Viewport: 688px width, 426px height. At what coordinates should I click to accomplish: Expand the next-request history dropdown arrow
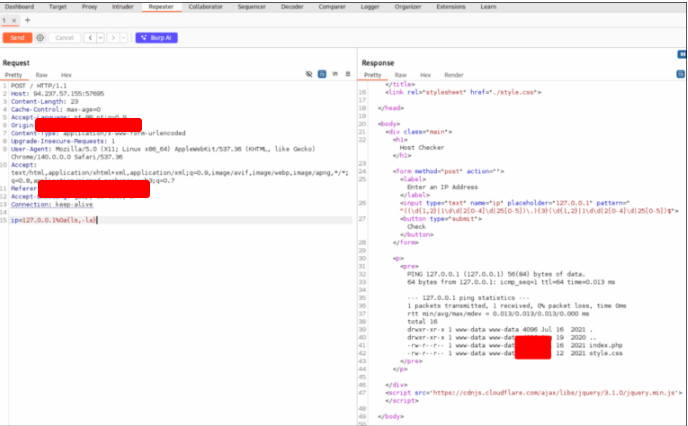pos(122,38)
